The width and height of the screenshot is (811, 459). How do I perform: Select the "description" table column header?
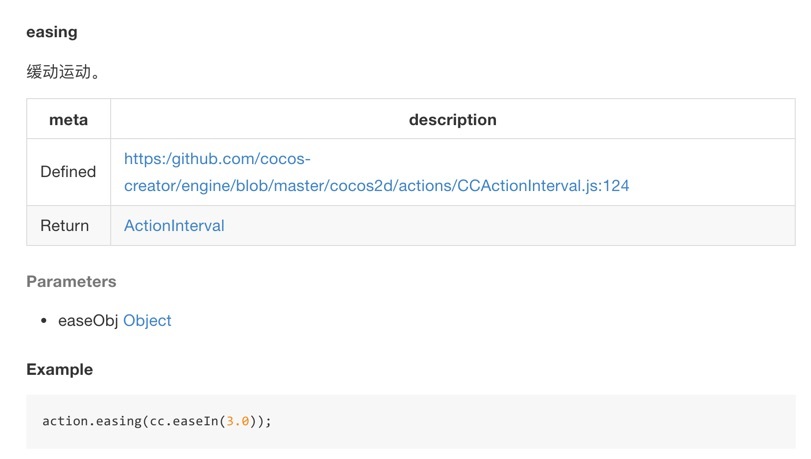(452, 120)
